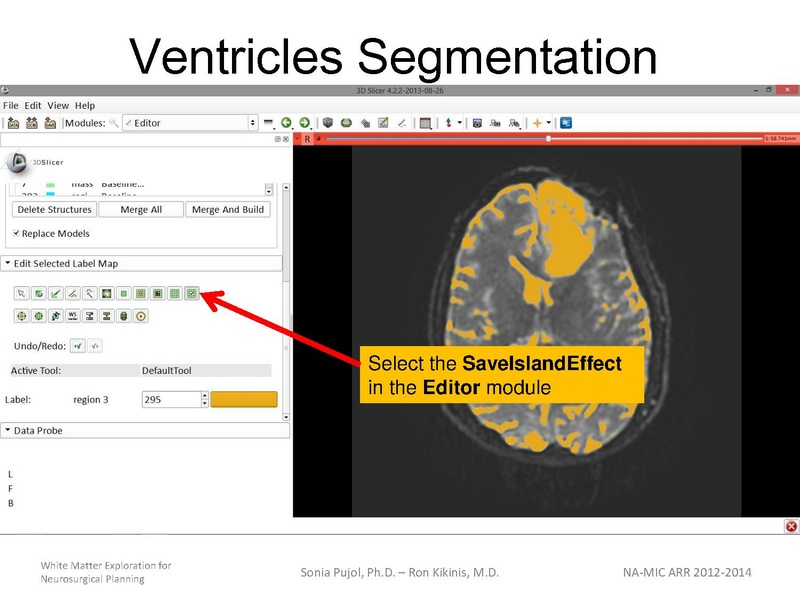
Task: Select the SaveIslandEffect tool icon
Action: pos(192,294)
